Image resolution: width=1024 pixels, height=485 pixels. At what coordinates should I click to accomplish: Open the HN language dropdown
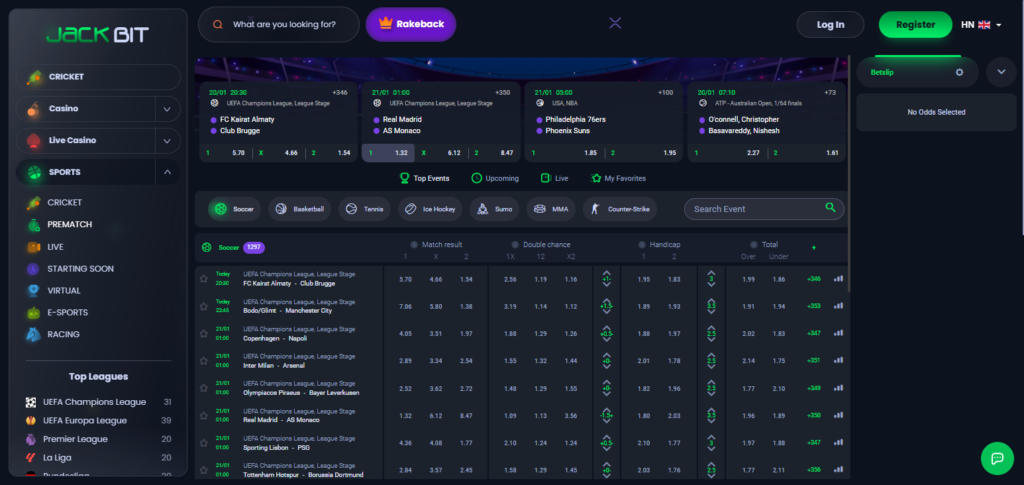click(x=982, y=25)
